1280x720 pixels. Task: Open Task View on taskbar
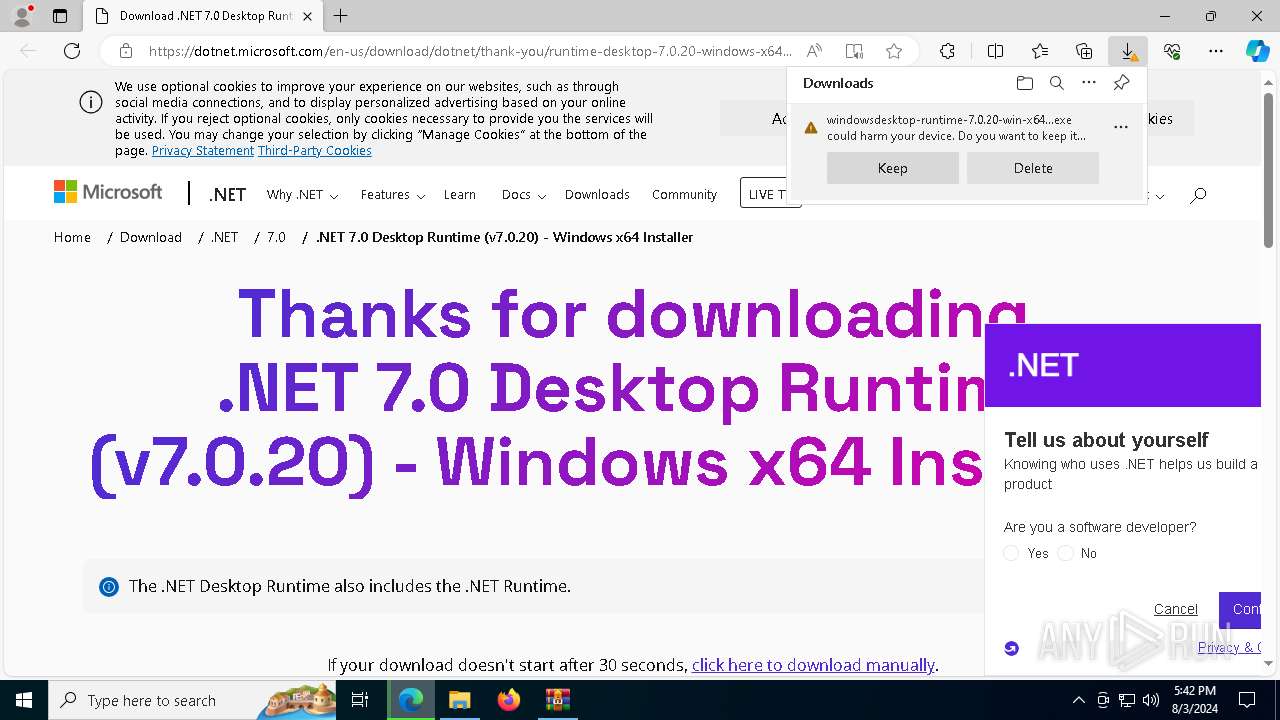pos(360,700)
